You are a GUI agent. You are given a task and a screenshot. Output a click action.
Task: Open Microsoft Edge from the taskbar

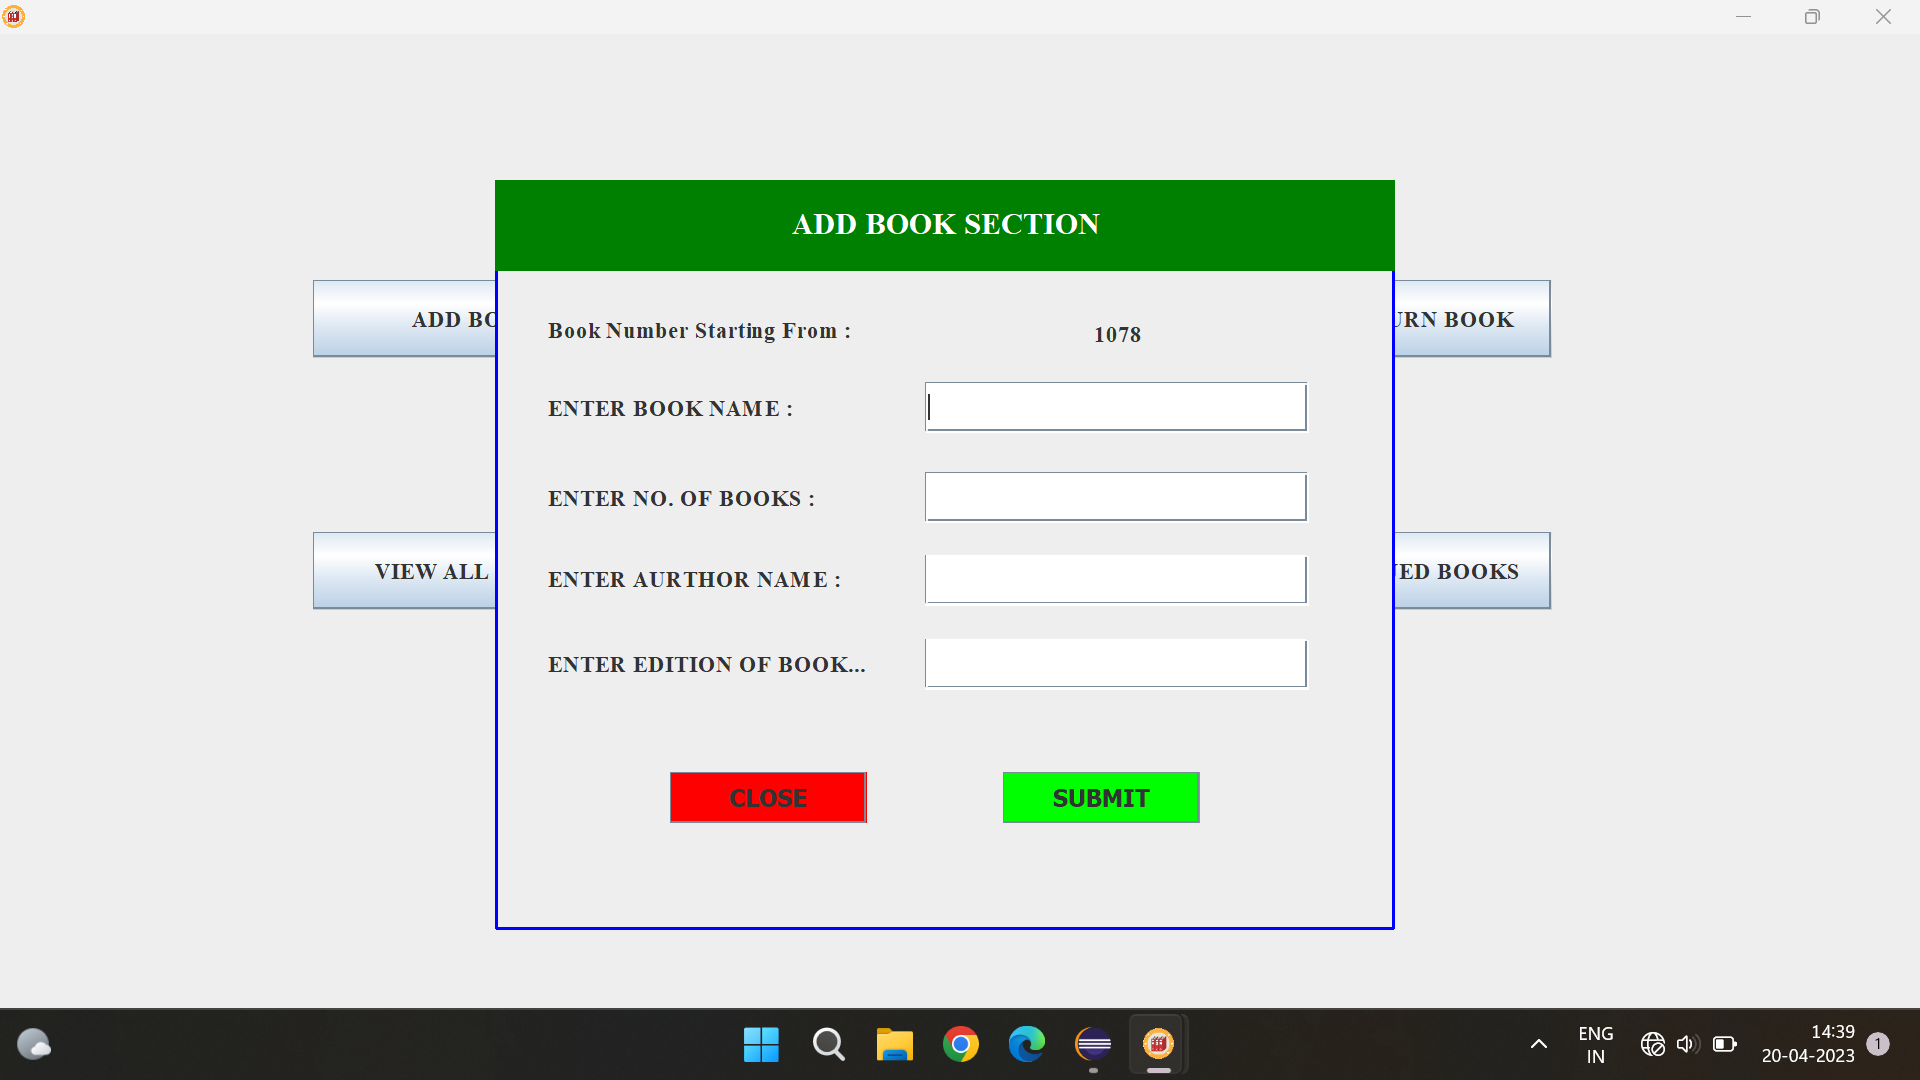pos(1027,1045)
